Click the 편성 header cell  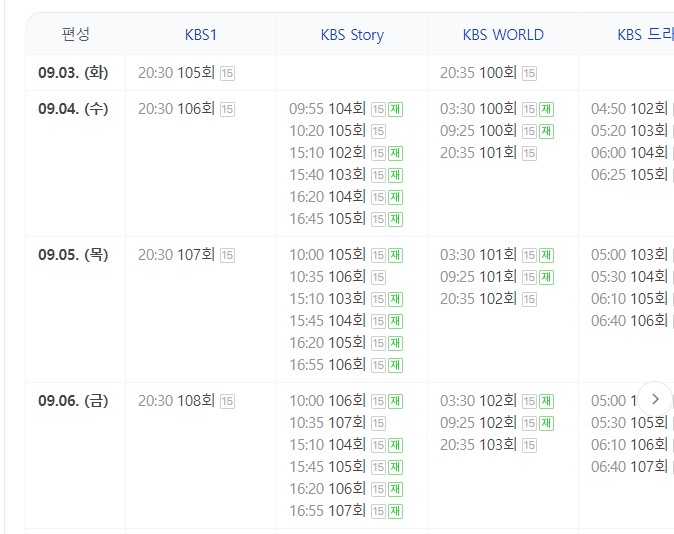(75, 35)
